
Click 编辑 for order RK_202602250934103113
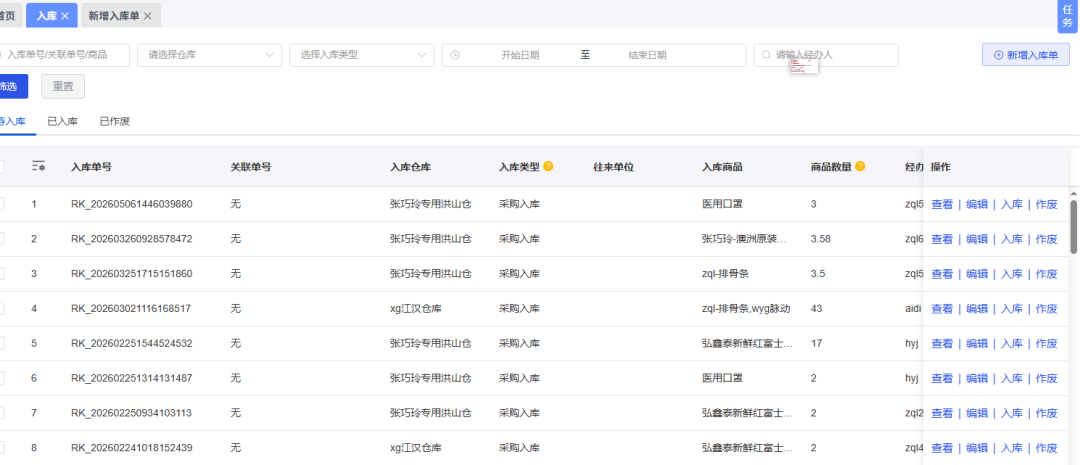977,413
